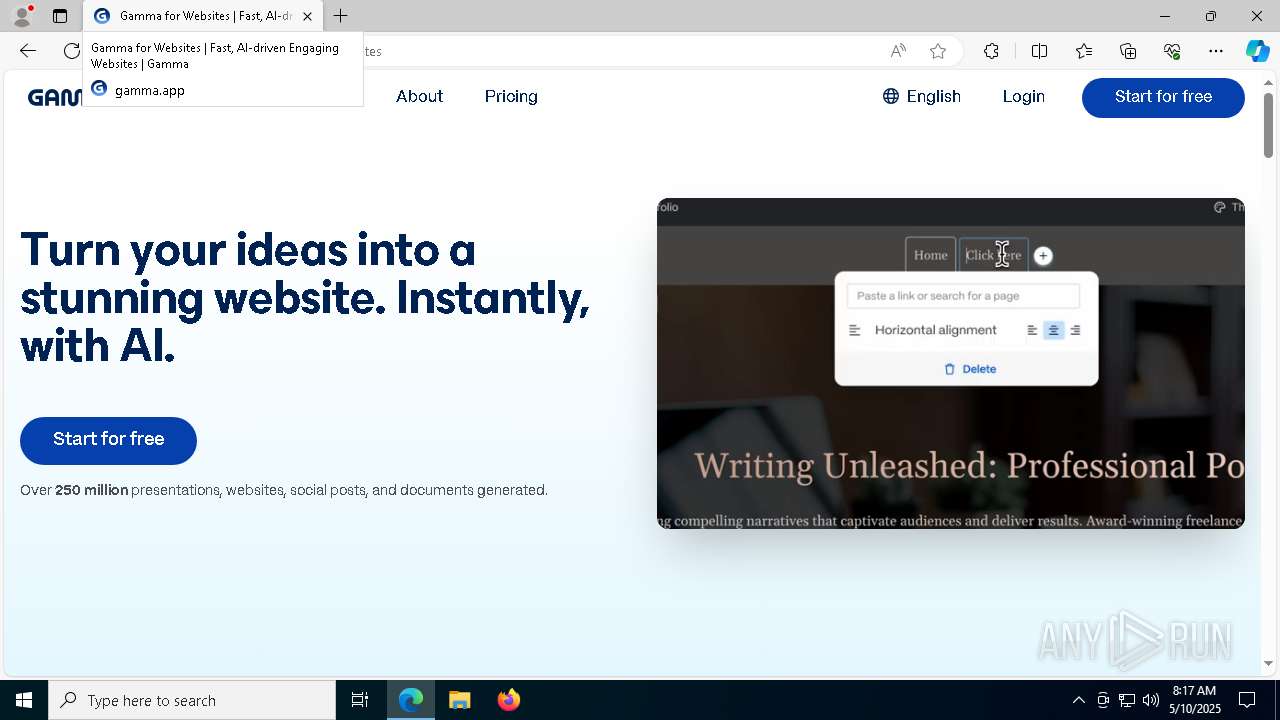Screen dimensions: 1280x720
Task: Select left horizontal alignment icon
Action: [1032, 330]
